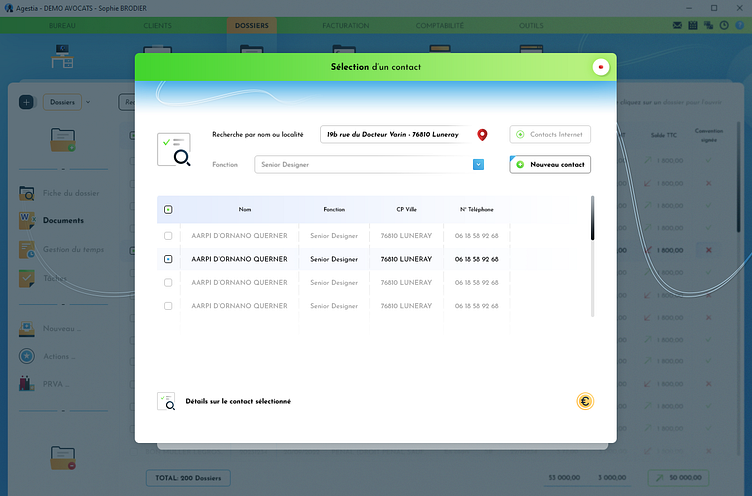
Task: Click the icon next to Détails sur le contact
Action: (166, 401)
